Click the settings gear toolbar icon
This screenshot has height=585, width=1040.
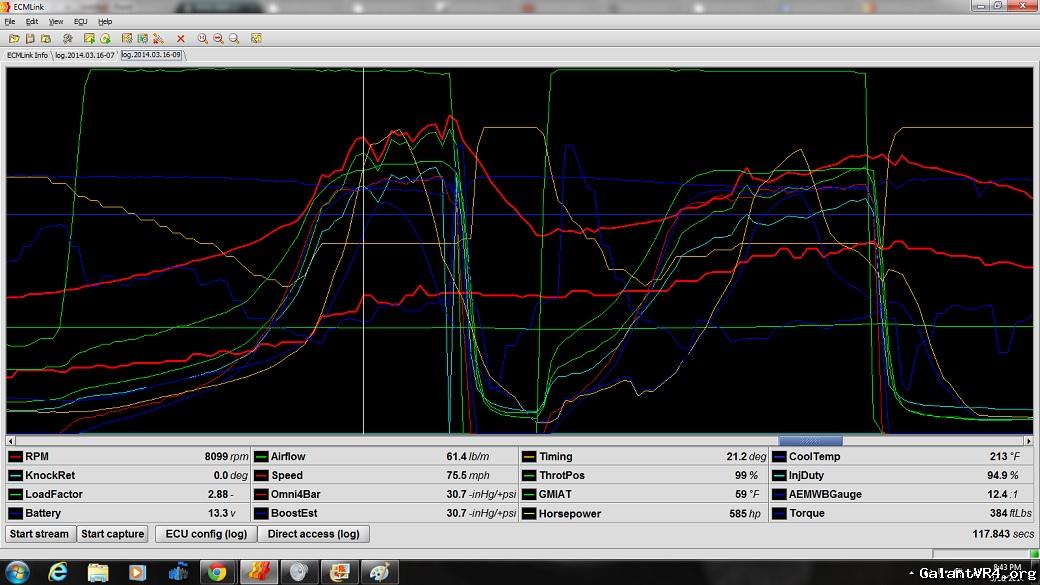66,38
